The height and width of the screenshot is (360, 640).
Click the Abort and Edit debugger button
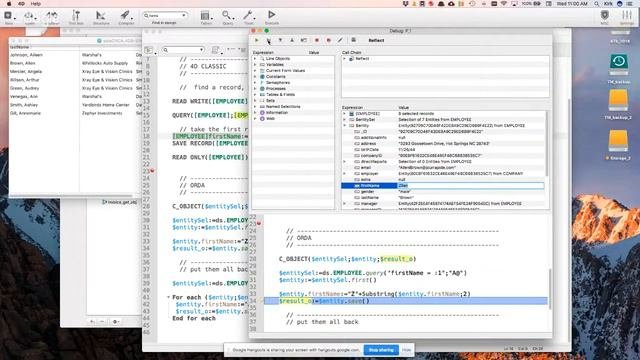(x=329, y=40)
